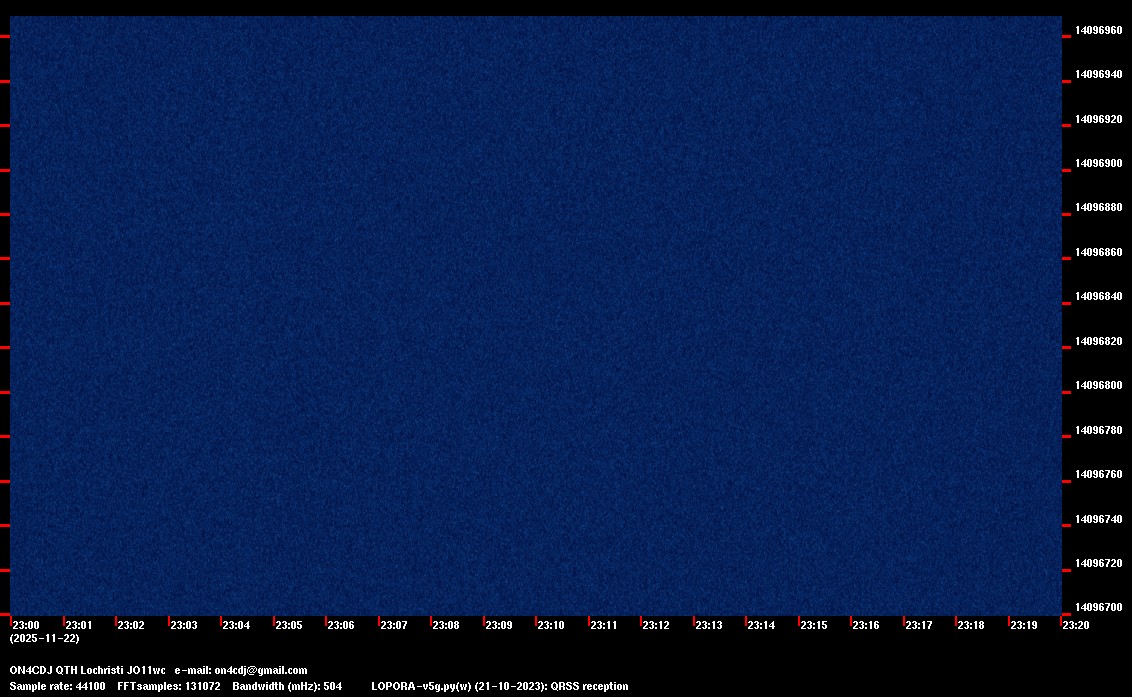The image size is (1132, 697).
Task: Click the 23:18 time axis label
Action: click(x=970, y=625)
